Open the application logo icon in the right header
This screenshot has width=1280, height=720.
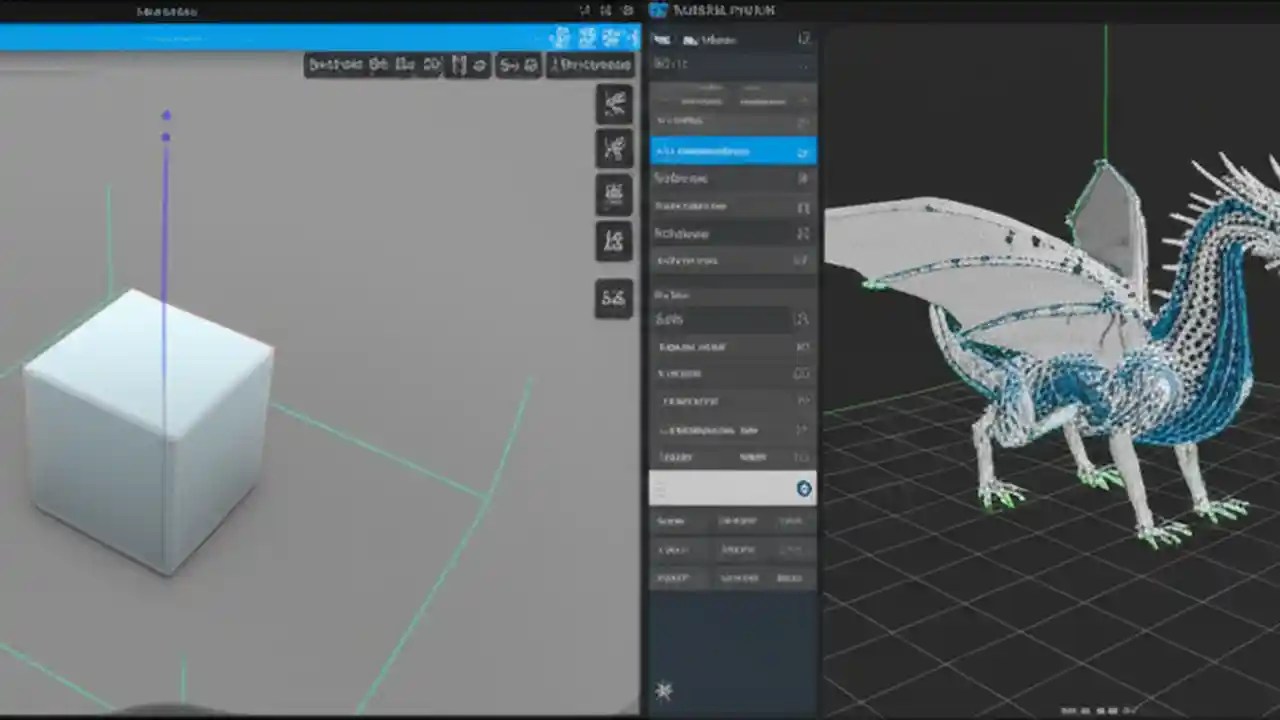coord(659,10)
